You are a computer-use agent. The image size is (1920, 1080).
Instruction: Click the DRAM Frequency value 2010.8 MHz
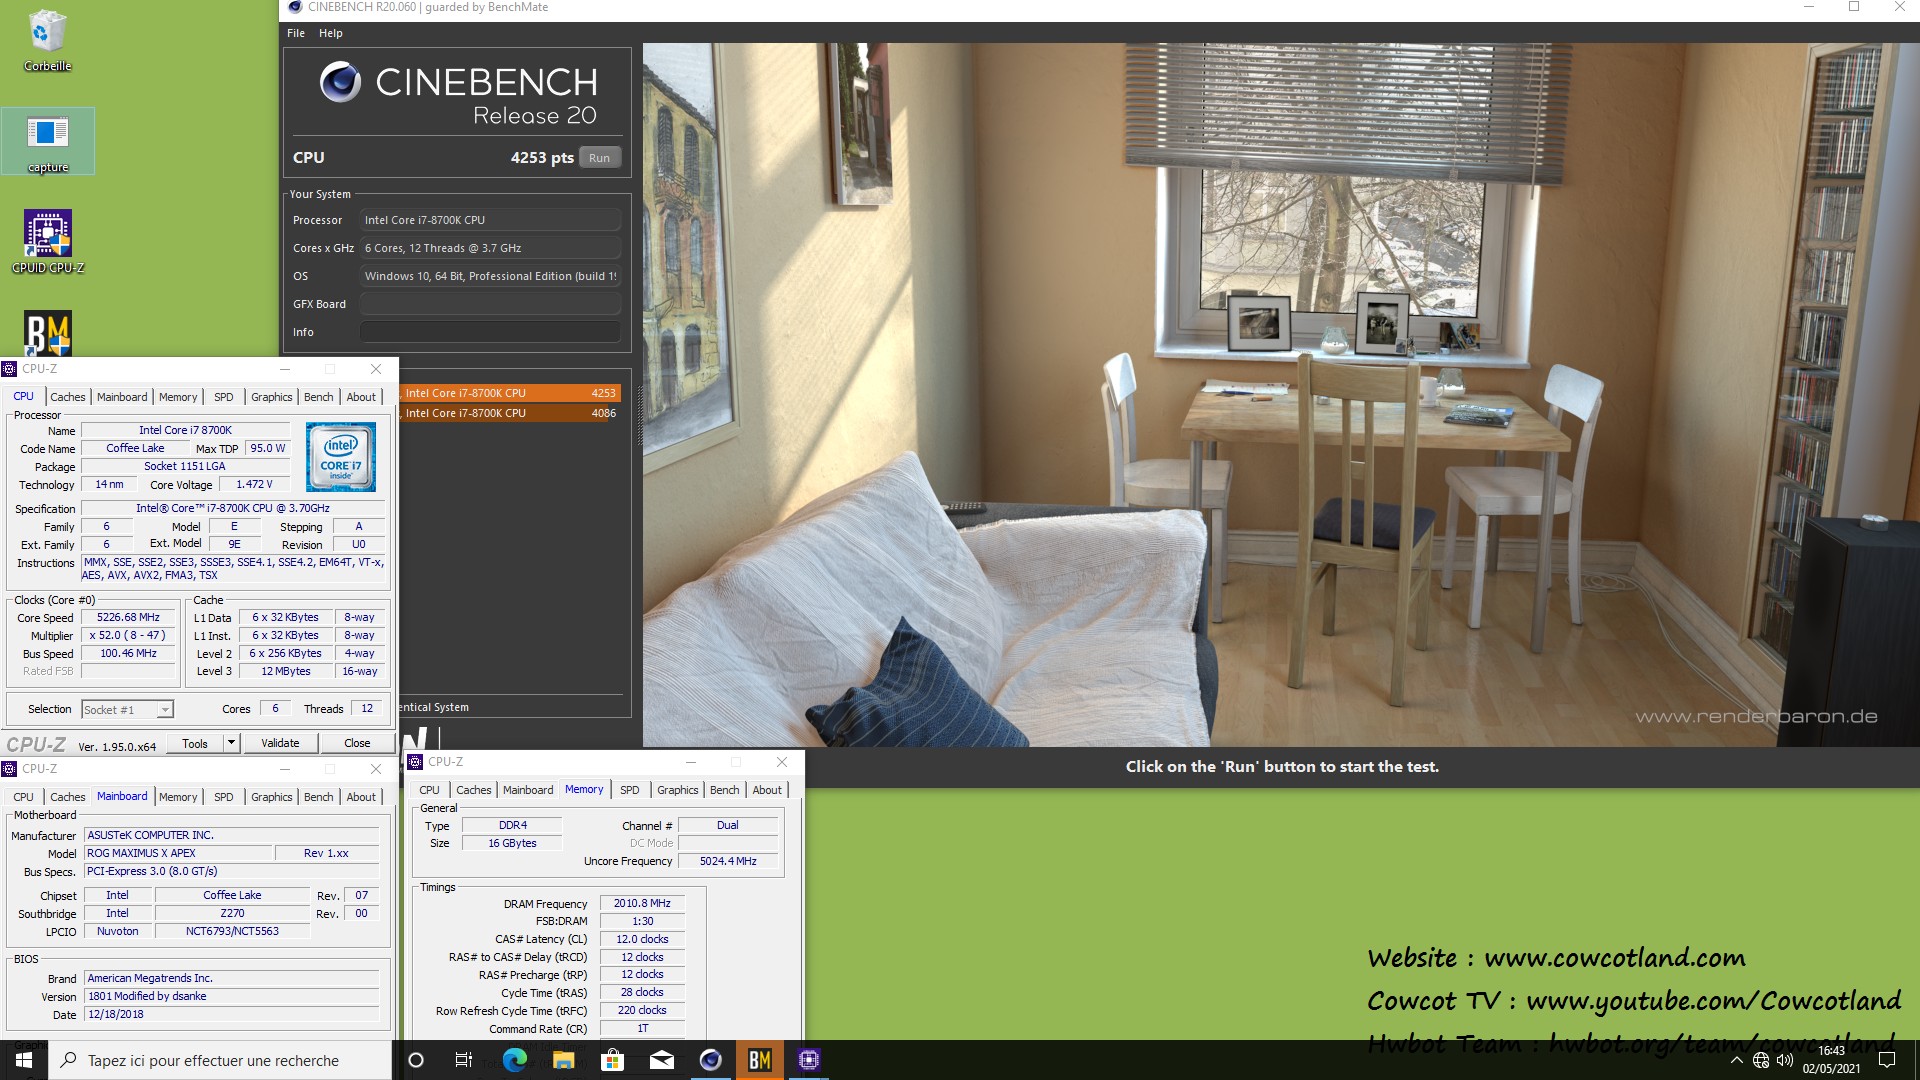(x=642, y=903)
